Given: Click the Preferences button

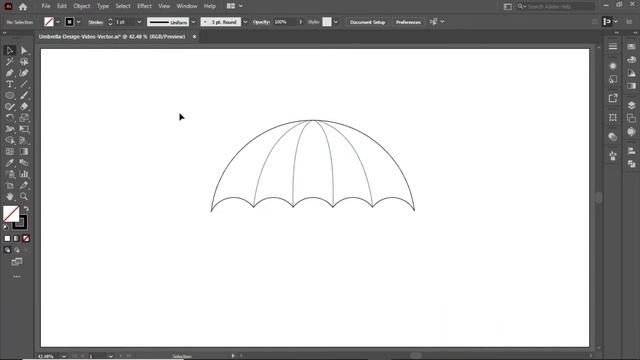Looking at the screenshot, I should point(408,22).
